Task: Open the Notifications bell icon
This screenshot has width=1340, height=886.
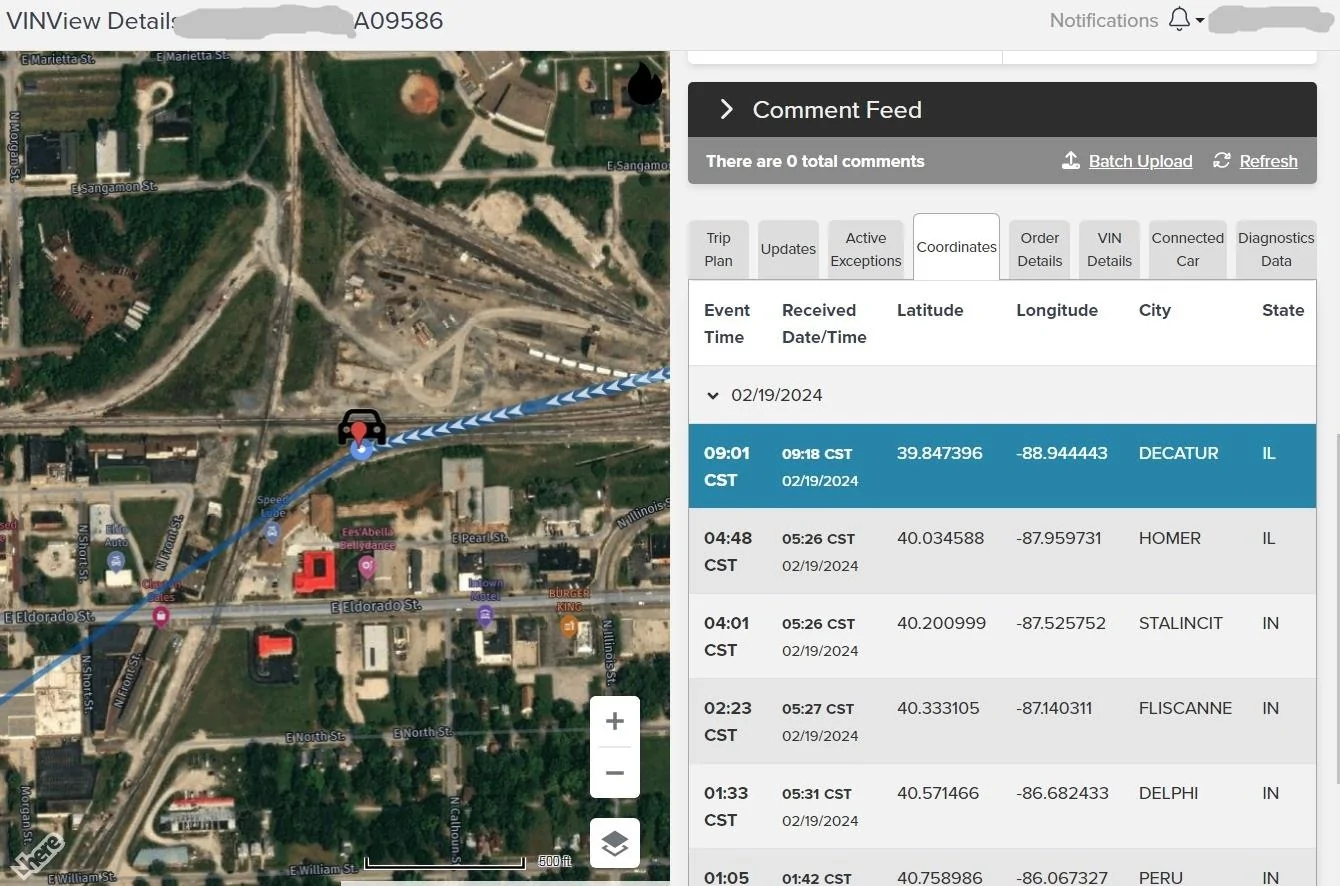Action: coord(1180,20)
